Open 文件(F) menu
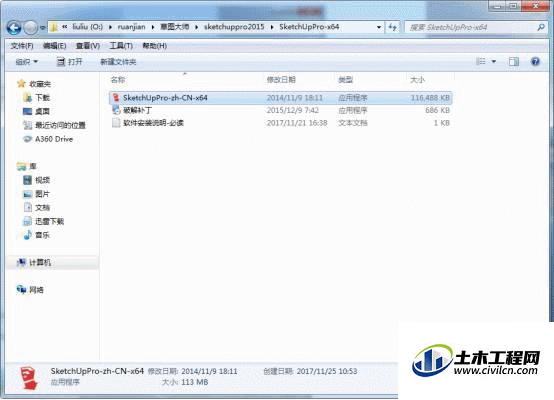 [22, 46]
